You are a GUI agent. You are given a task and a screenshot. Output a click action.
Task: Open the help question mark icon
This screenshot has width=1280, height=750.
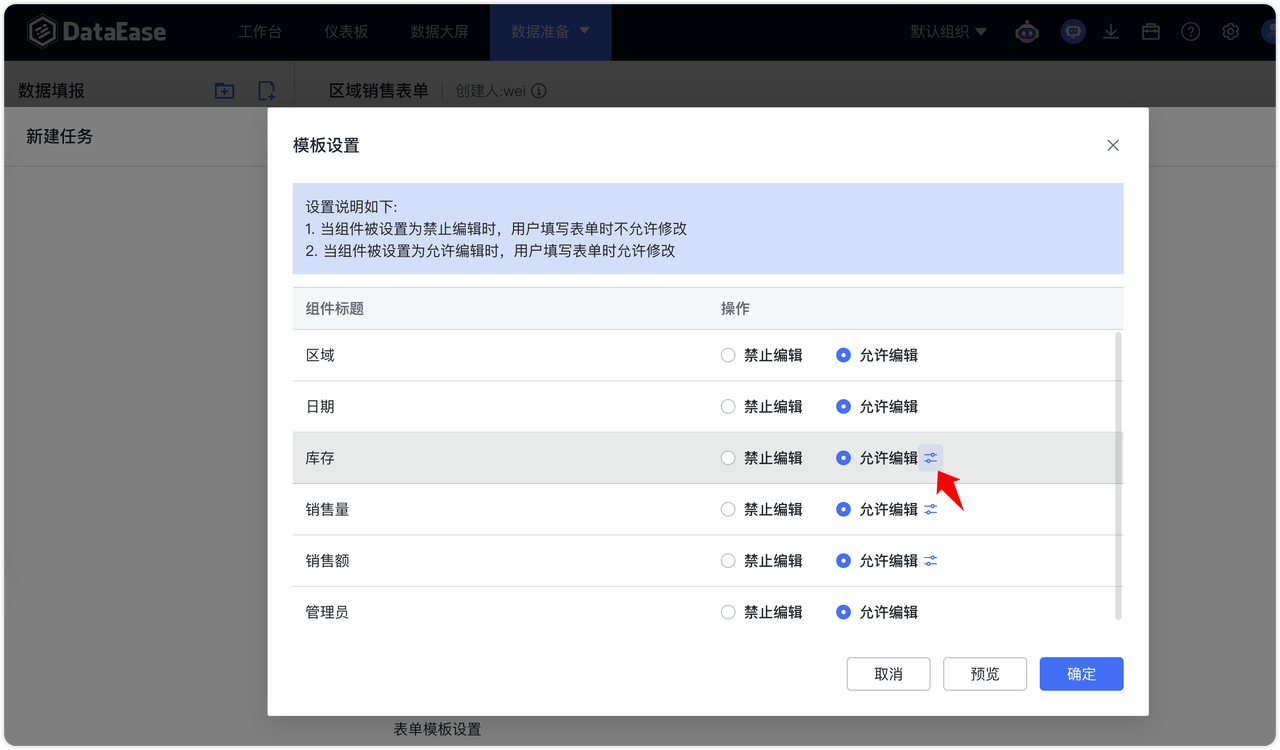pyautogui.click(x=1190, y=32)
